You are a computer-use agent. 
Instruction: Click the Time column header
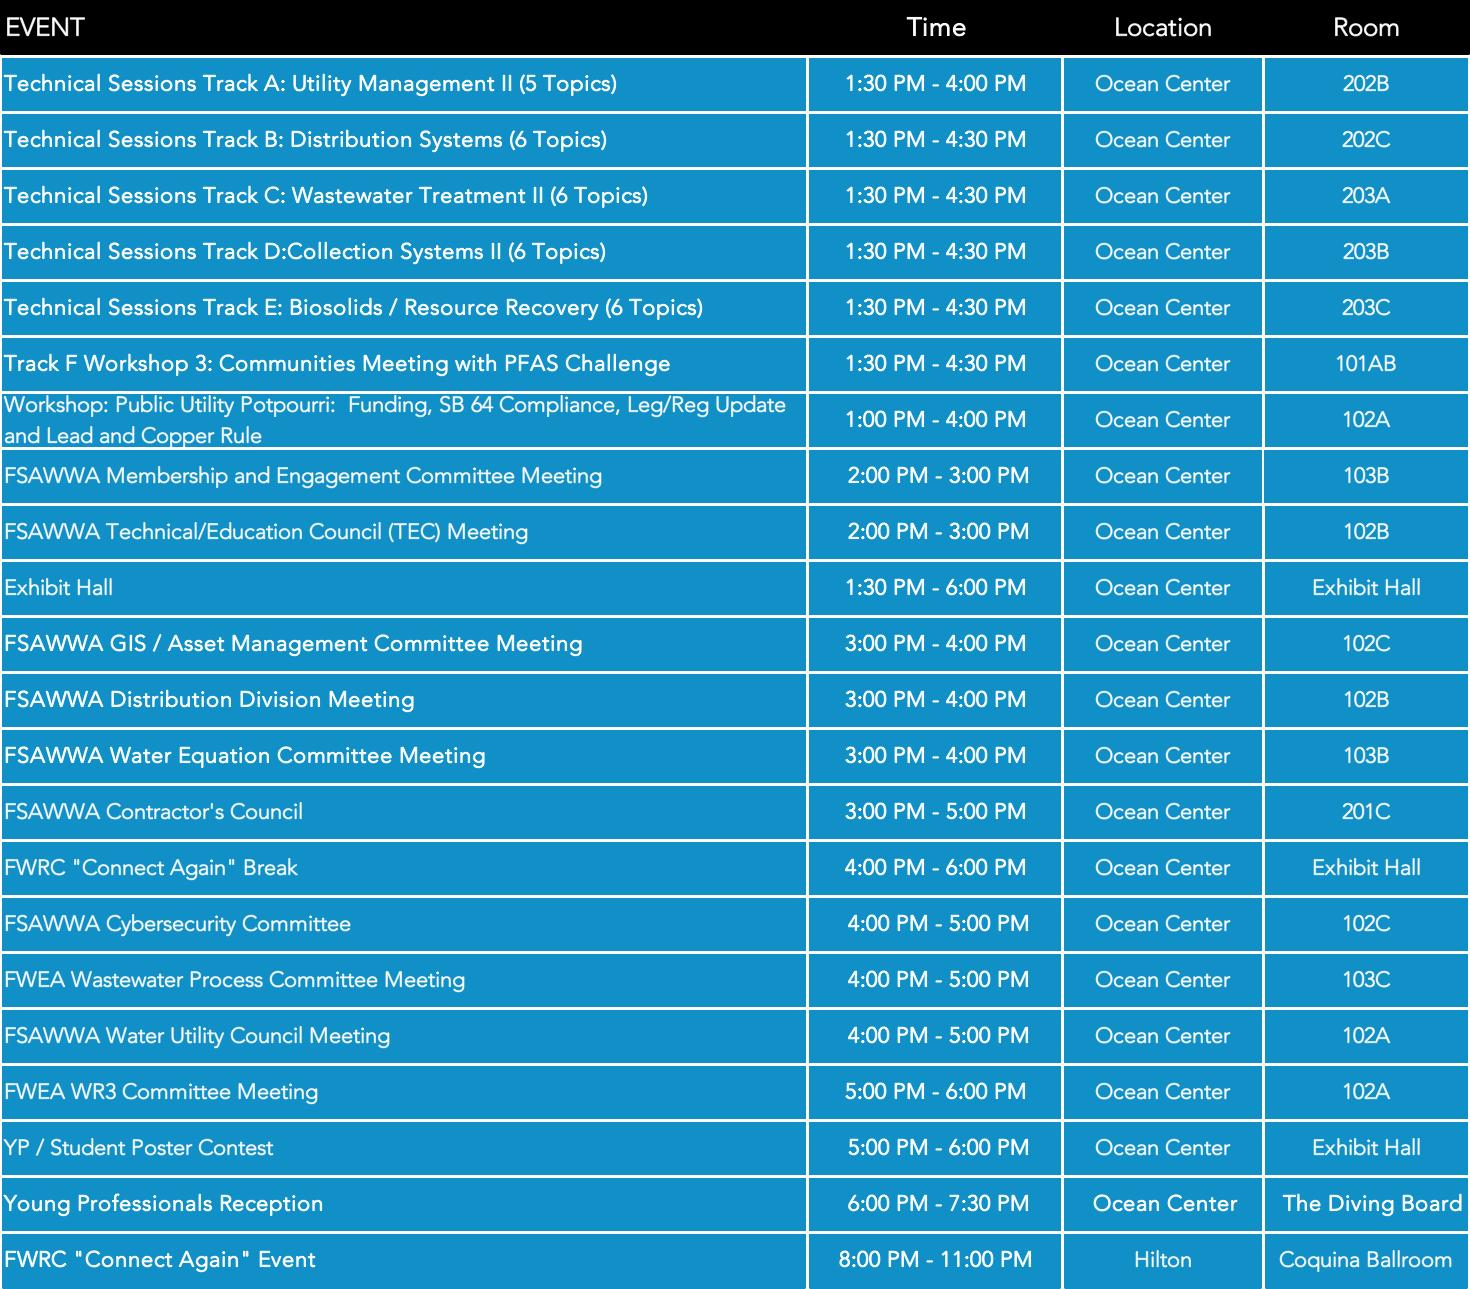(x=936, y=27)
